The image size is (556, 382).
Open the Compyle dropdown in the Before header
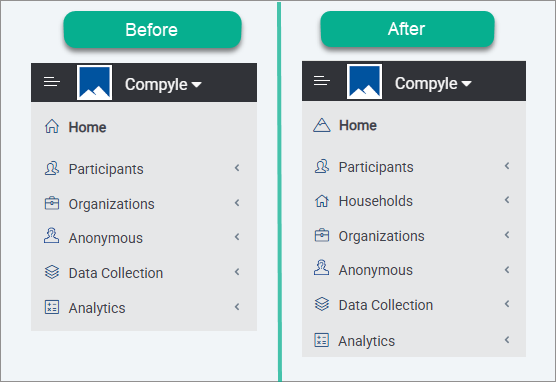(x=163, y=85)
